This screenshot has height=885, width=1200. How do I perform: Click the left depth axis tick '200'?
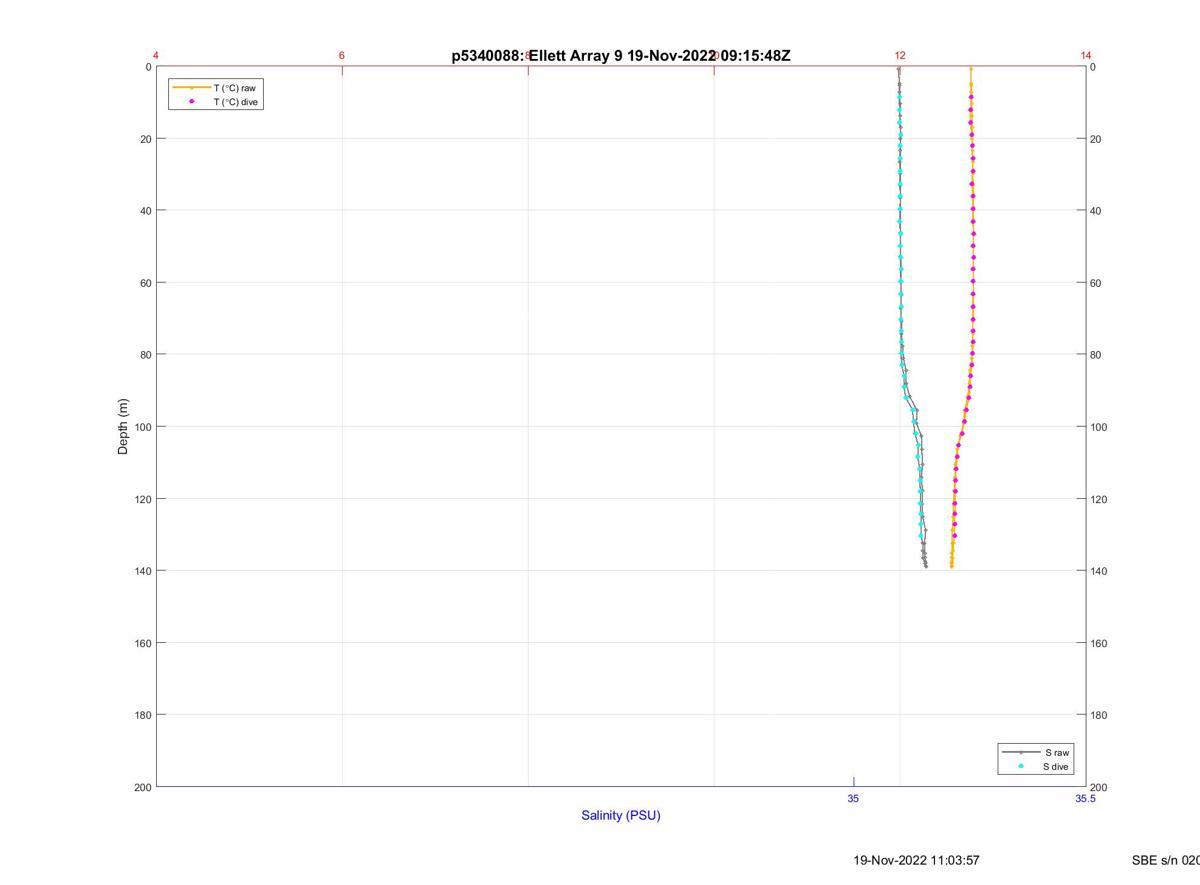[142, 787]
